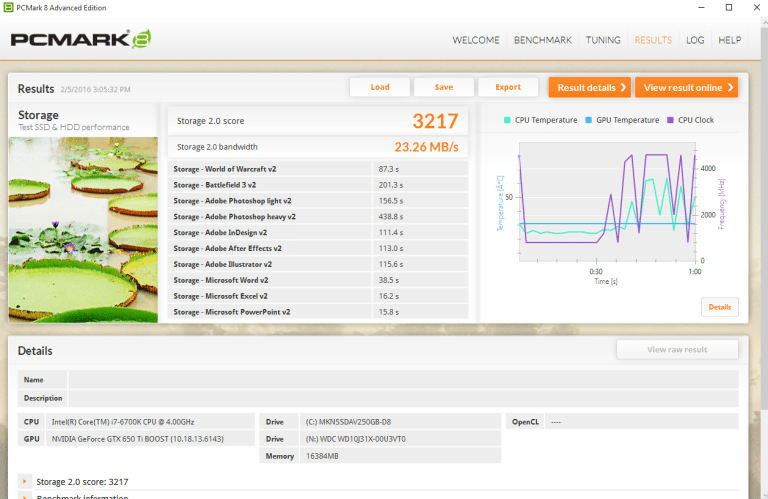Viewport: 768px width, 499px height.
Task: Click the CPU Temperature legend swatch
Action: (x=507, y=120)
